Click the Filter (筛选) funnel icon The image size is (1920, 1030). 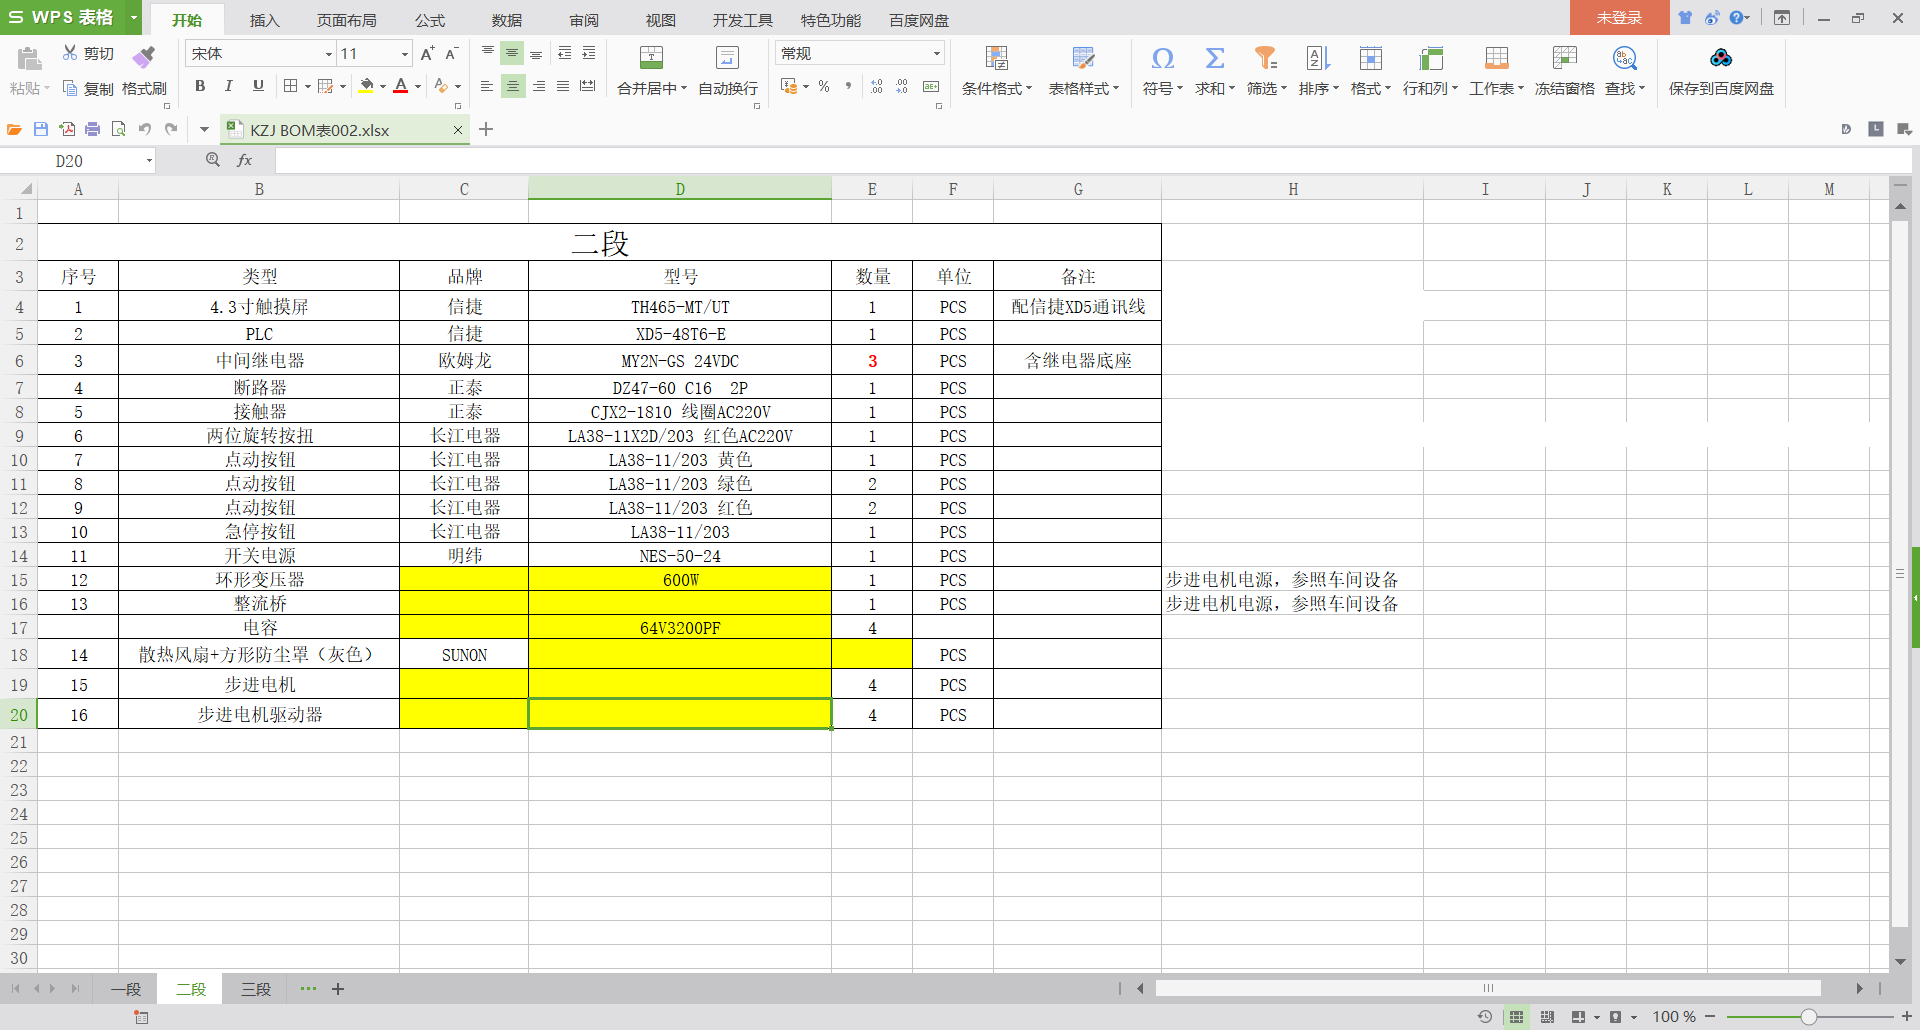point(1266,58)
